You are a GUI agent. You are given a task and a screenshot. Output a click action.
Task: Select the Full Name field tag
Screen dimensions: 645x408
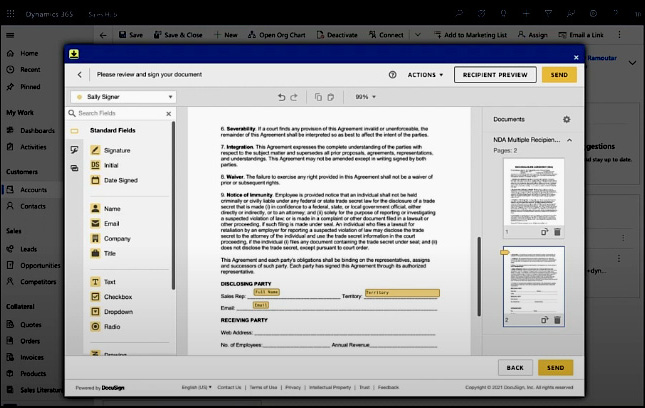pos(267,292)
